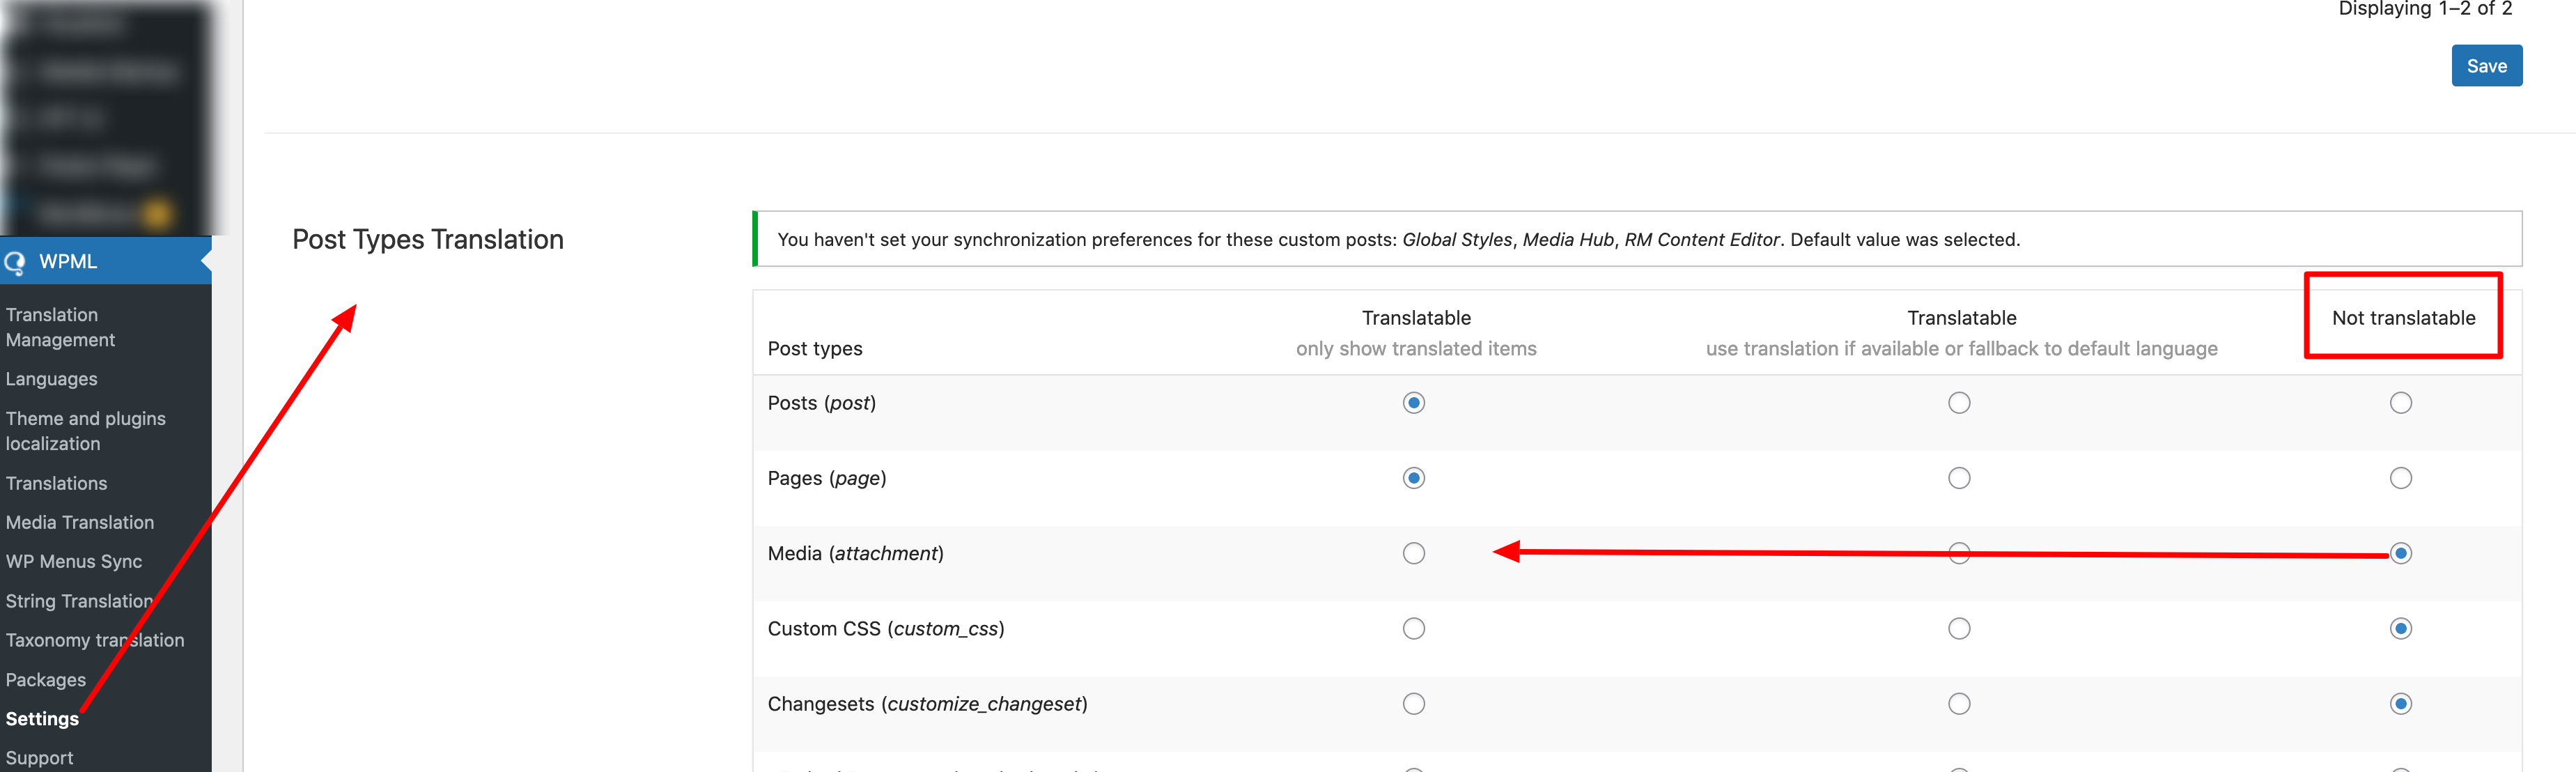
Task: Open WPML Support page
Action: [39, 758]
